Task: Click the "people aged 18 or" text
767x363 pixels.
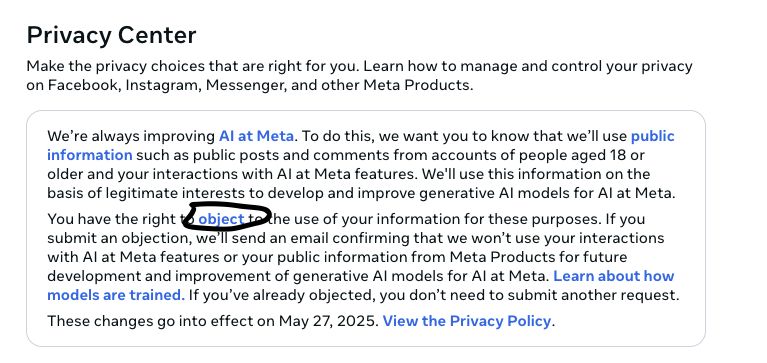Action: 581,156
